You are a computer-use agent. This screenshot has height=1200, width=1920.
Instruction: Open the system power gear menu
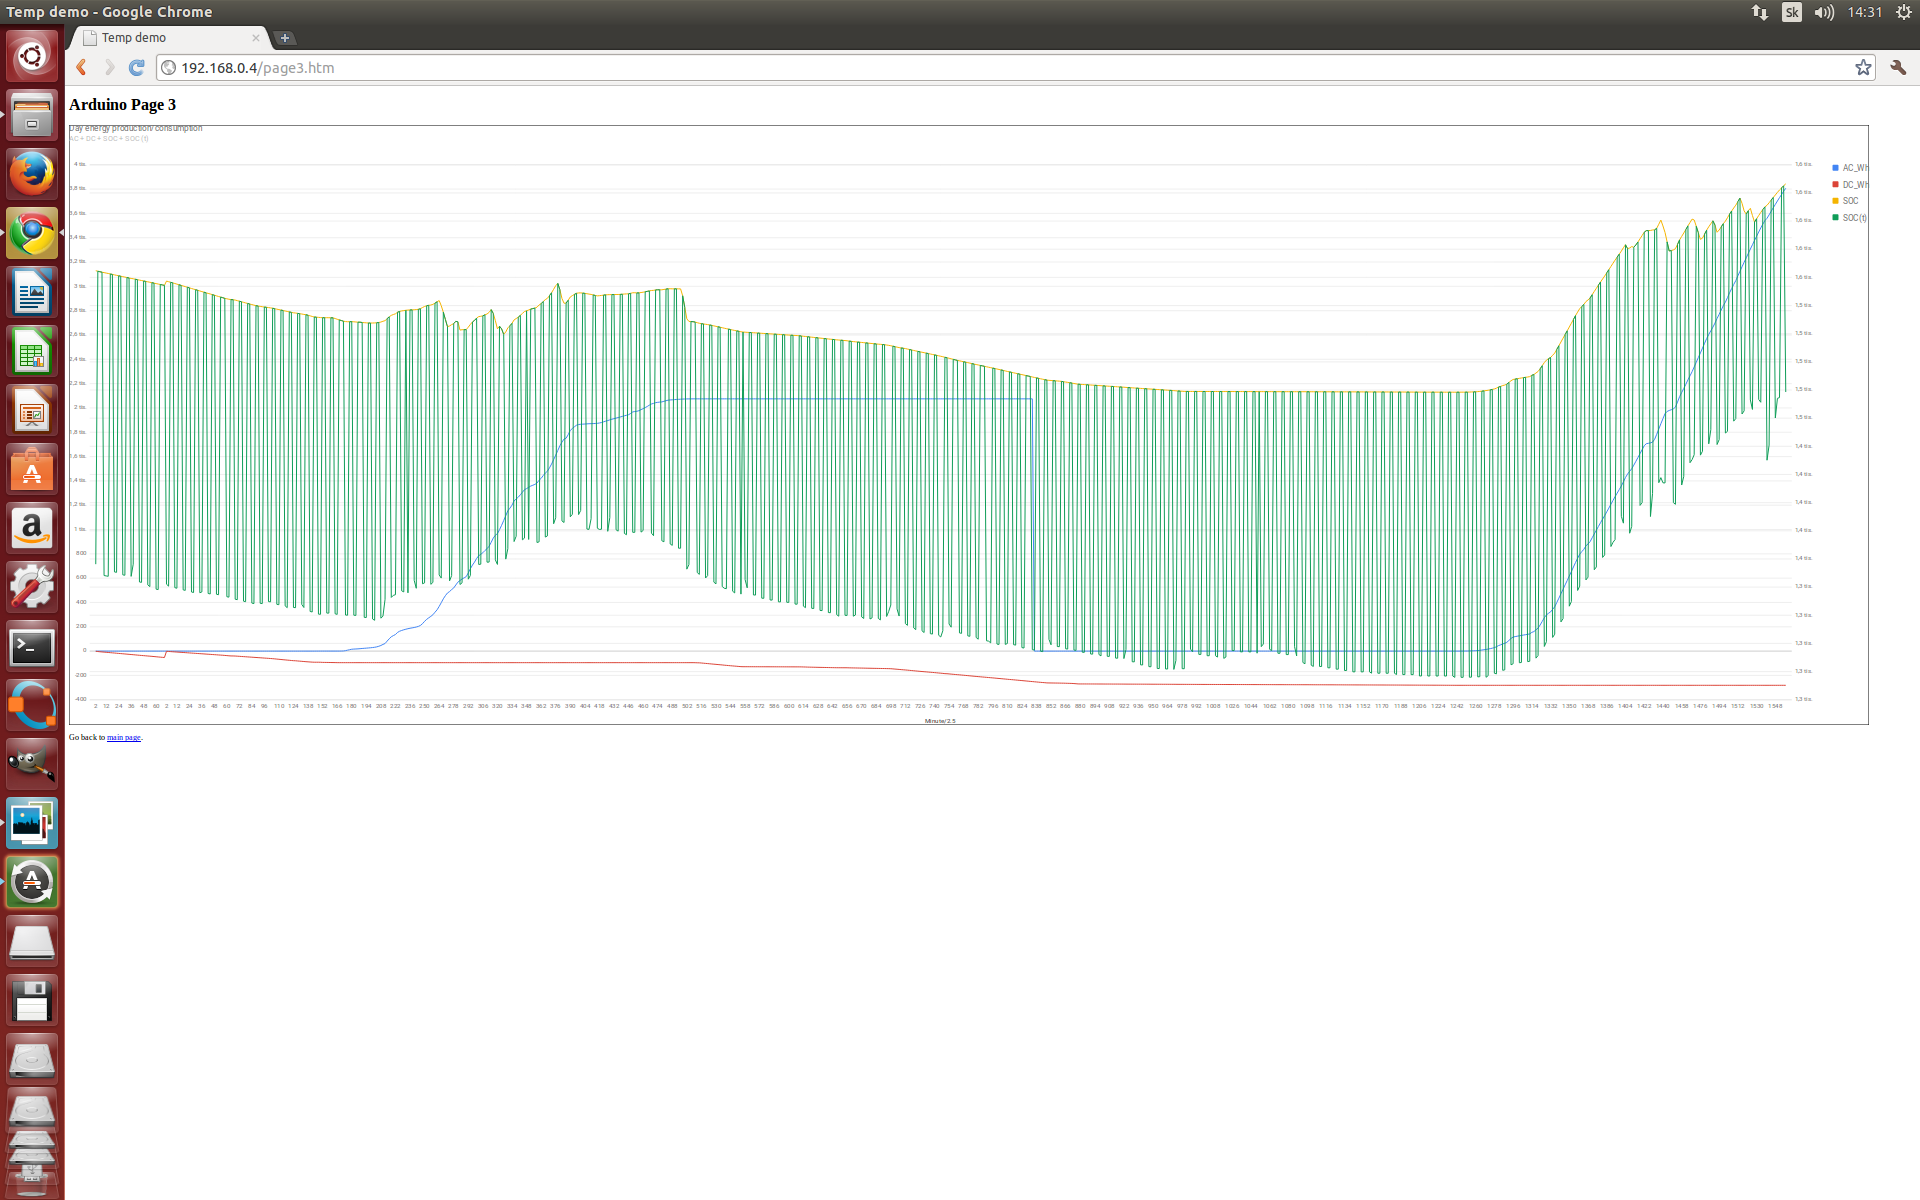[1903, 12]
